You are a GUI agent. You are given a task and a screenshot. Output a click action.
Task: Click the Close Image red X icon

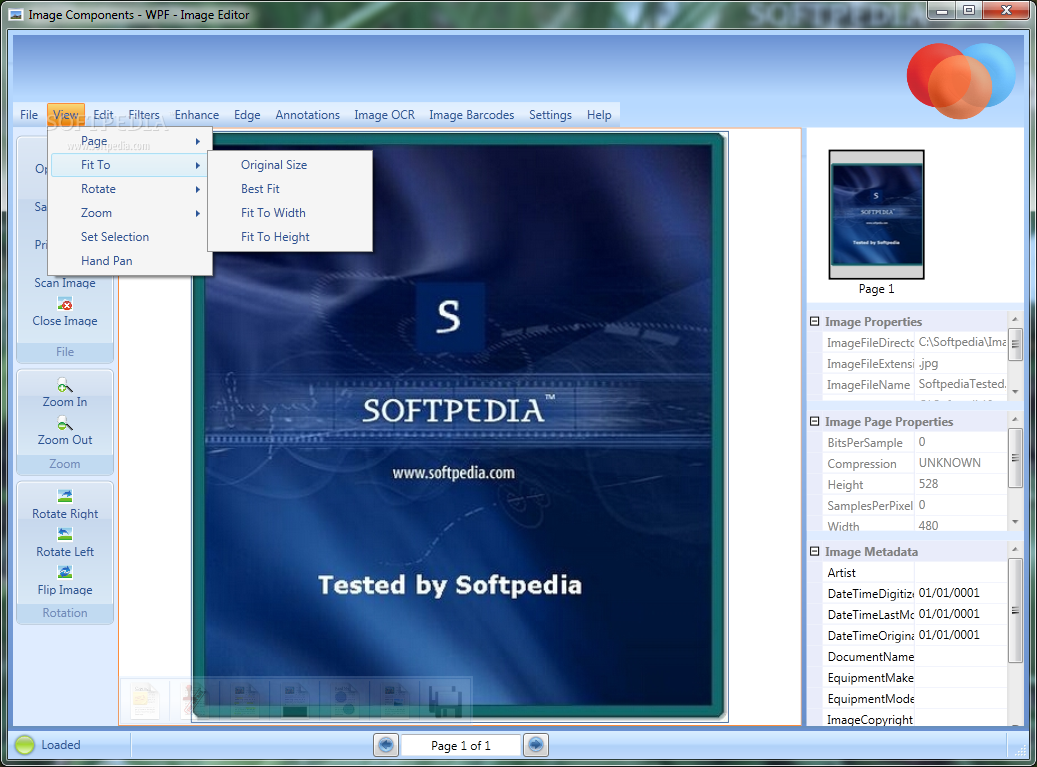[65, 304]
